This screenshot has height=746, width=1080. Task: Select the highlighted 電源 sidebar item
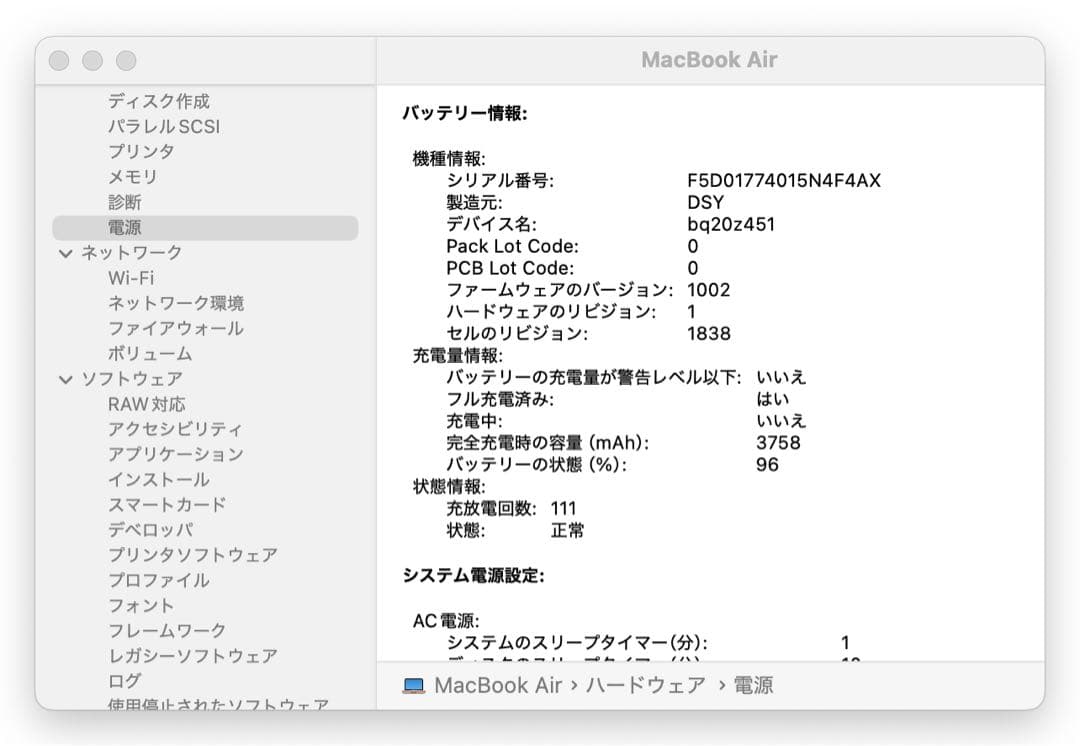click(x=205, y=228)
